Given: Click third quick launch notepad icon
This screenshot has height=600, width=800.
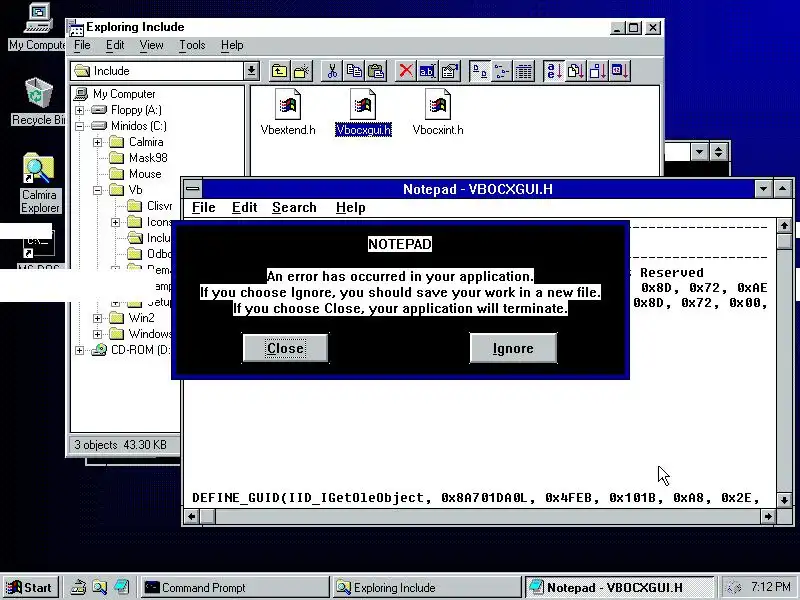Looking at the screenshot, I should click(121, 588).
